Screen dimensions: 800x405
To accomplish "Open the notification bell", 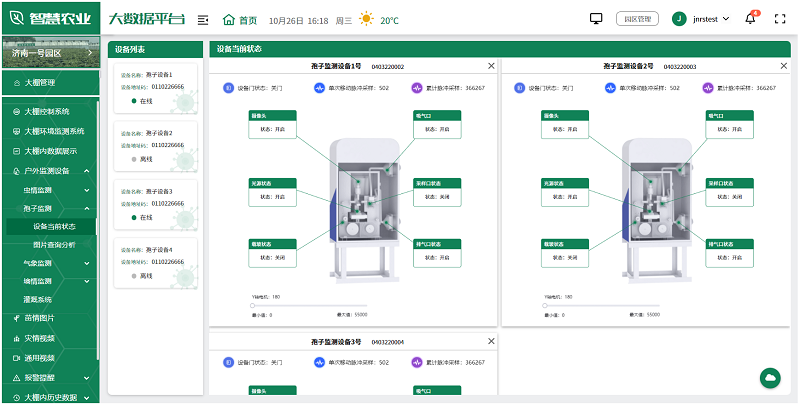I will pyautogui.click(x=751, y=19).
